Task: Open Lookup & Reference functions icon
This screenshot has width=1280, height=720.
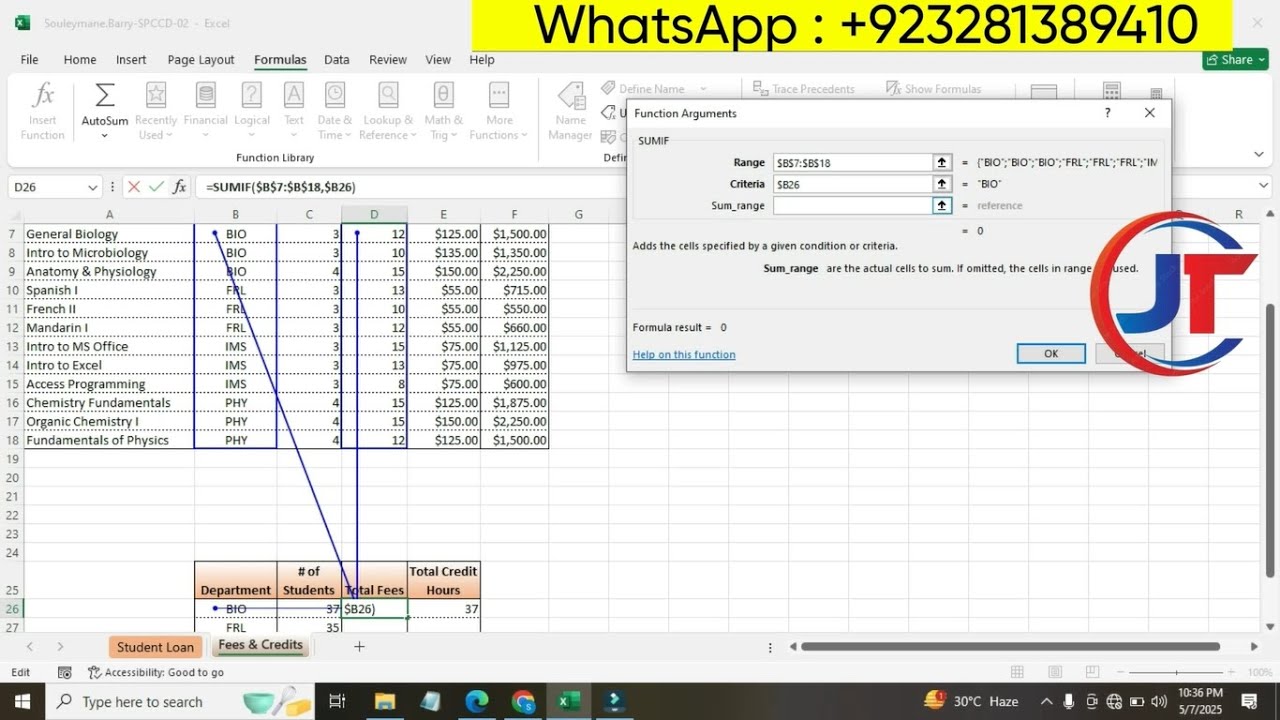Action: click(x=388, y=96)
